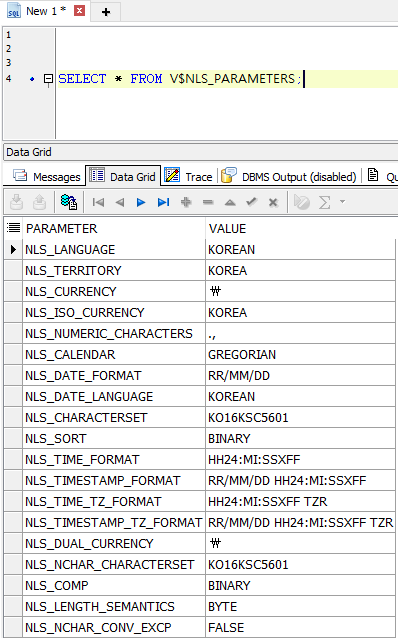Viewport: 398px width, 638px height.
Task: Select the NLS_COMP cell
Action: (x=114, y=586)
